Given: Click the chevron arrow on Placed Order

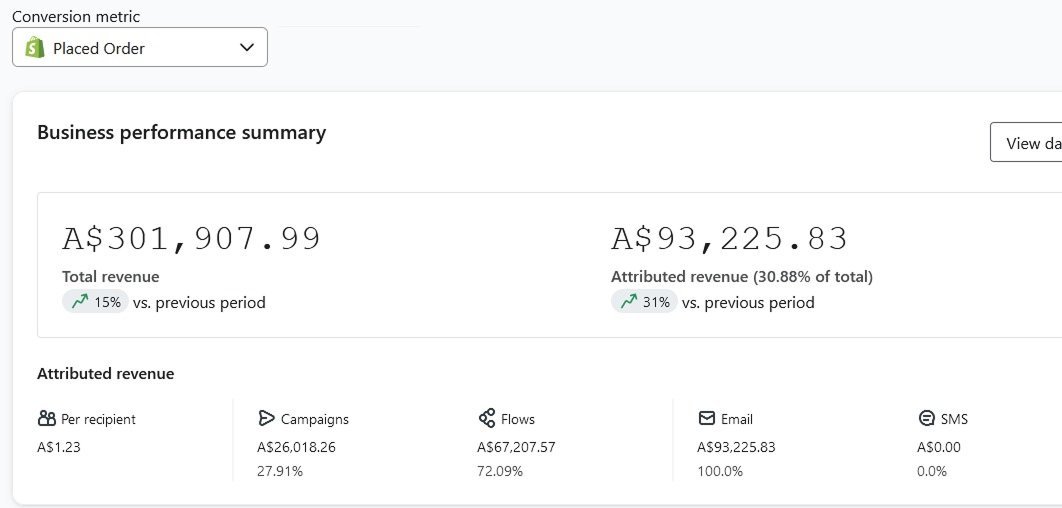Looking at the screenshot, I should pos(247,47).
